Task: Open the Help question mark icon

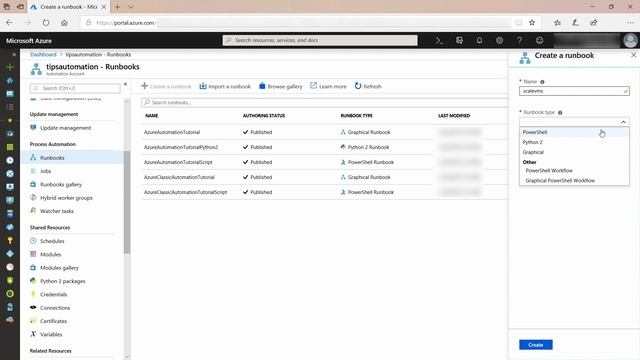Action: coord(519,40)
